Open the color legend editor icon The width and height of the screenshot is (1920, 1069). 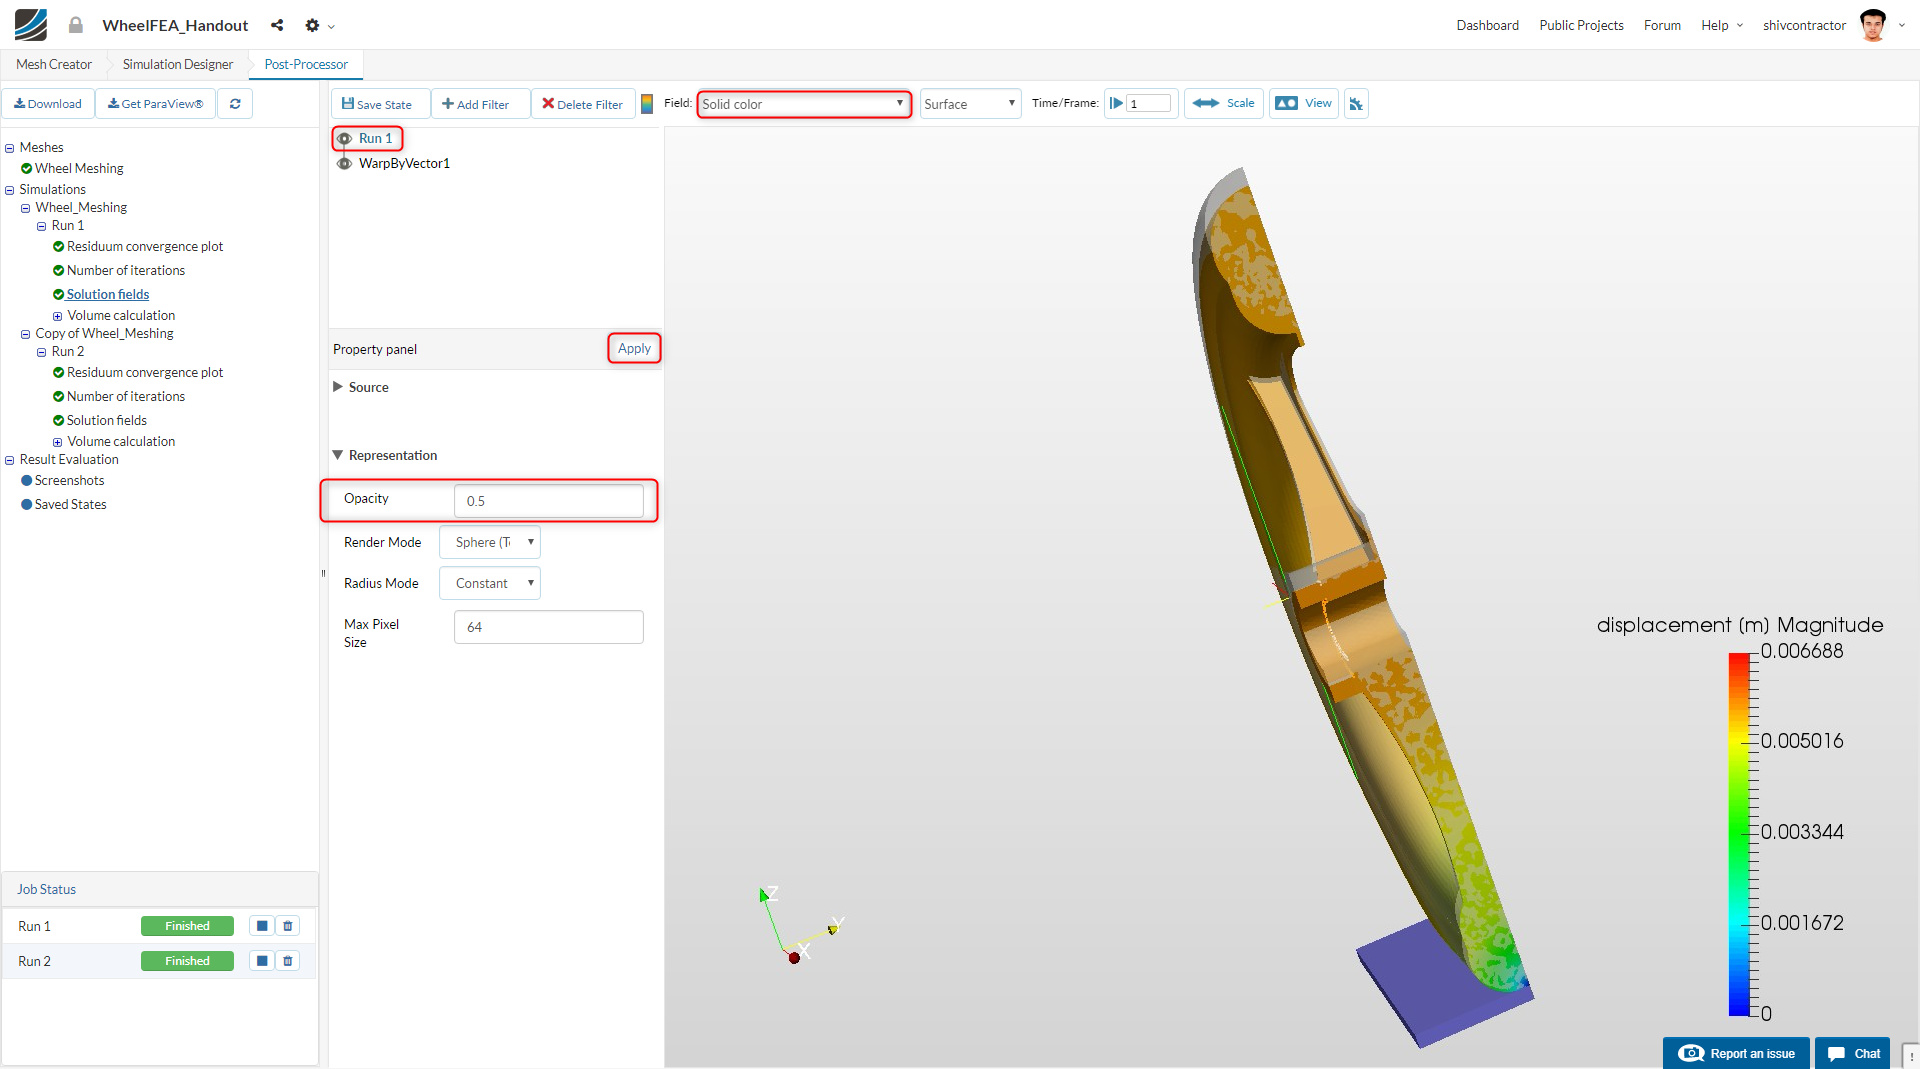[647, 104]
